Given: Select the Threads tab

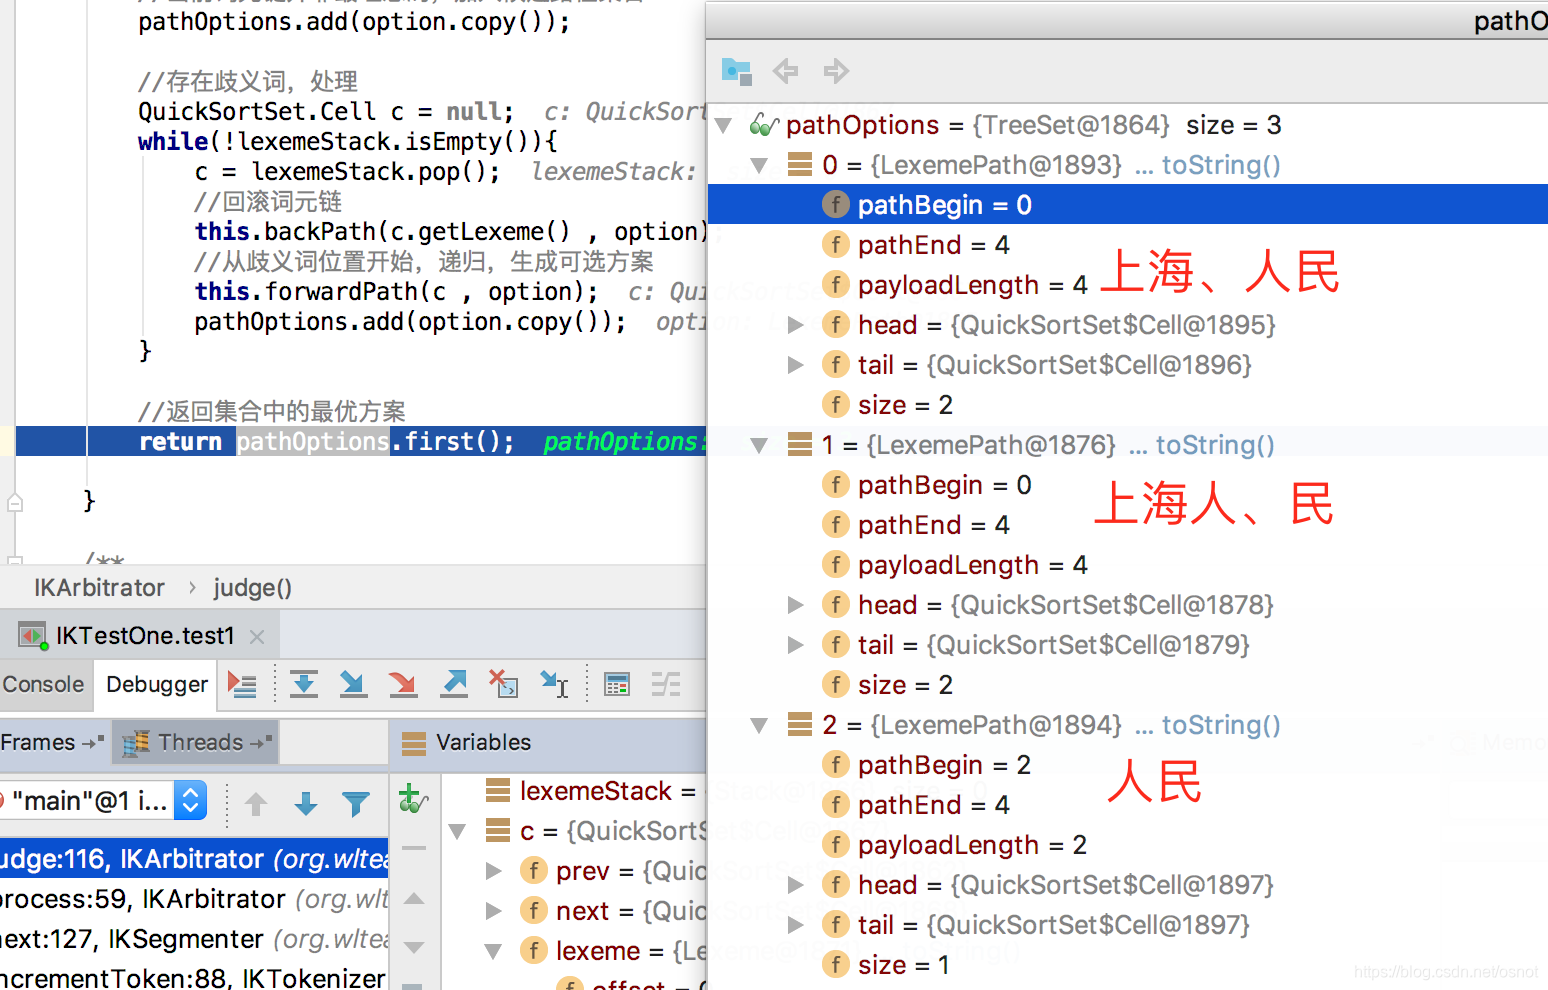Looking at the screenshot, I should click(196, 742).
